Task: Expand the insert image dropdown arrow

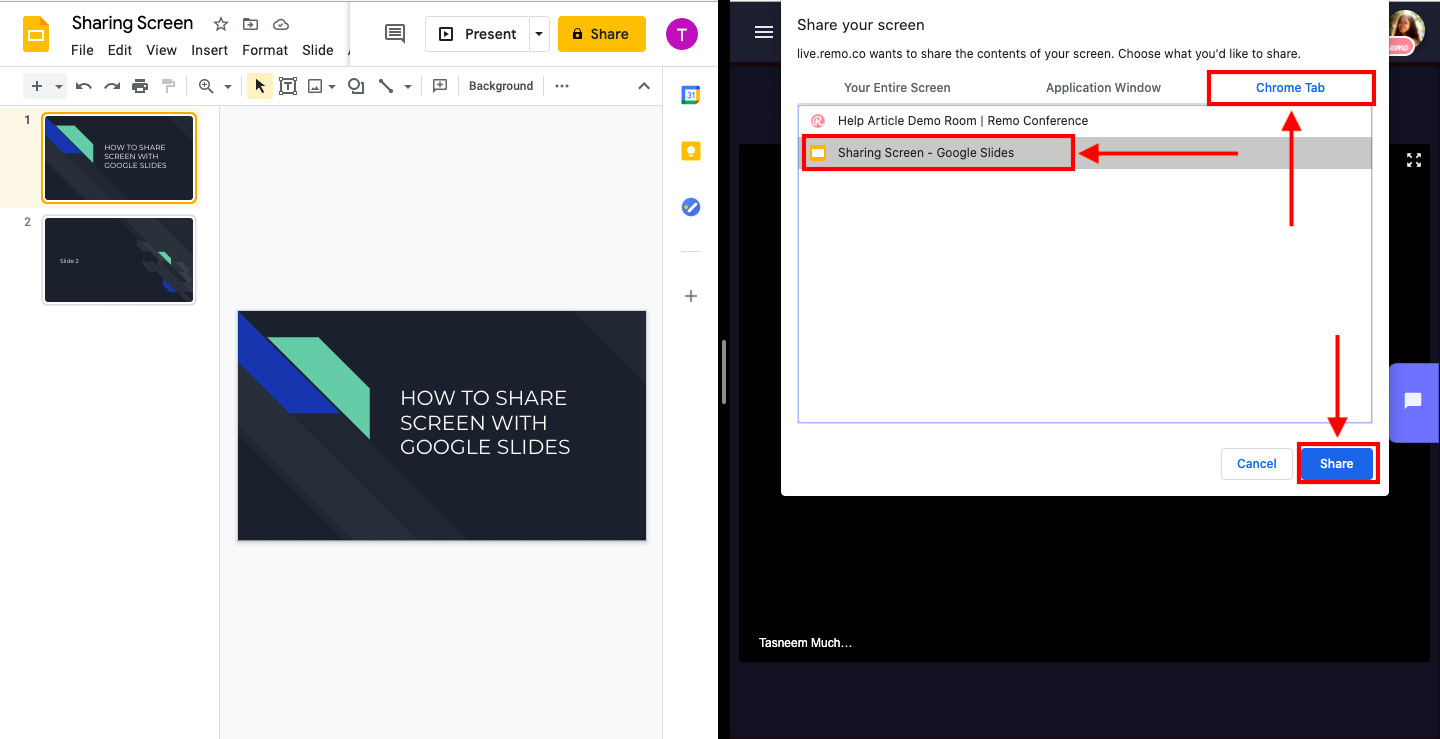Action: point(332,87)
